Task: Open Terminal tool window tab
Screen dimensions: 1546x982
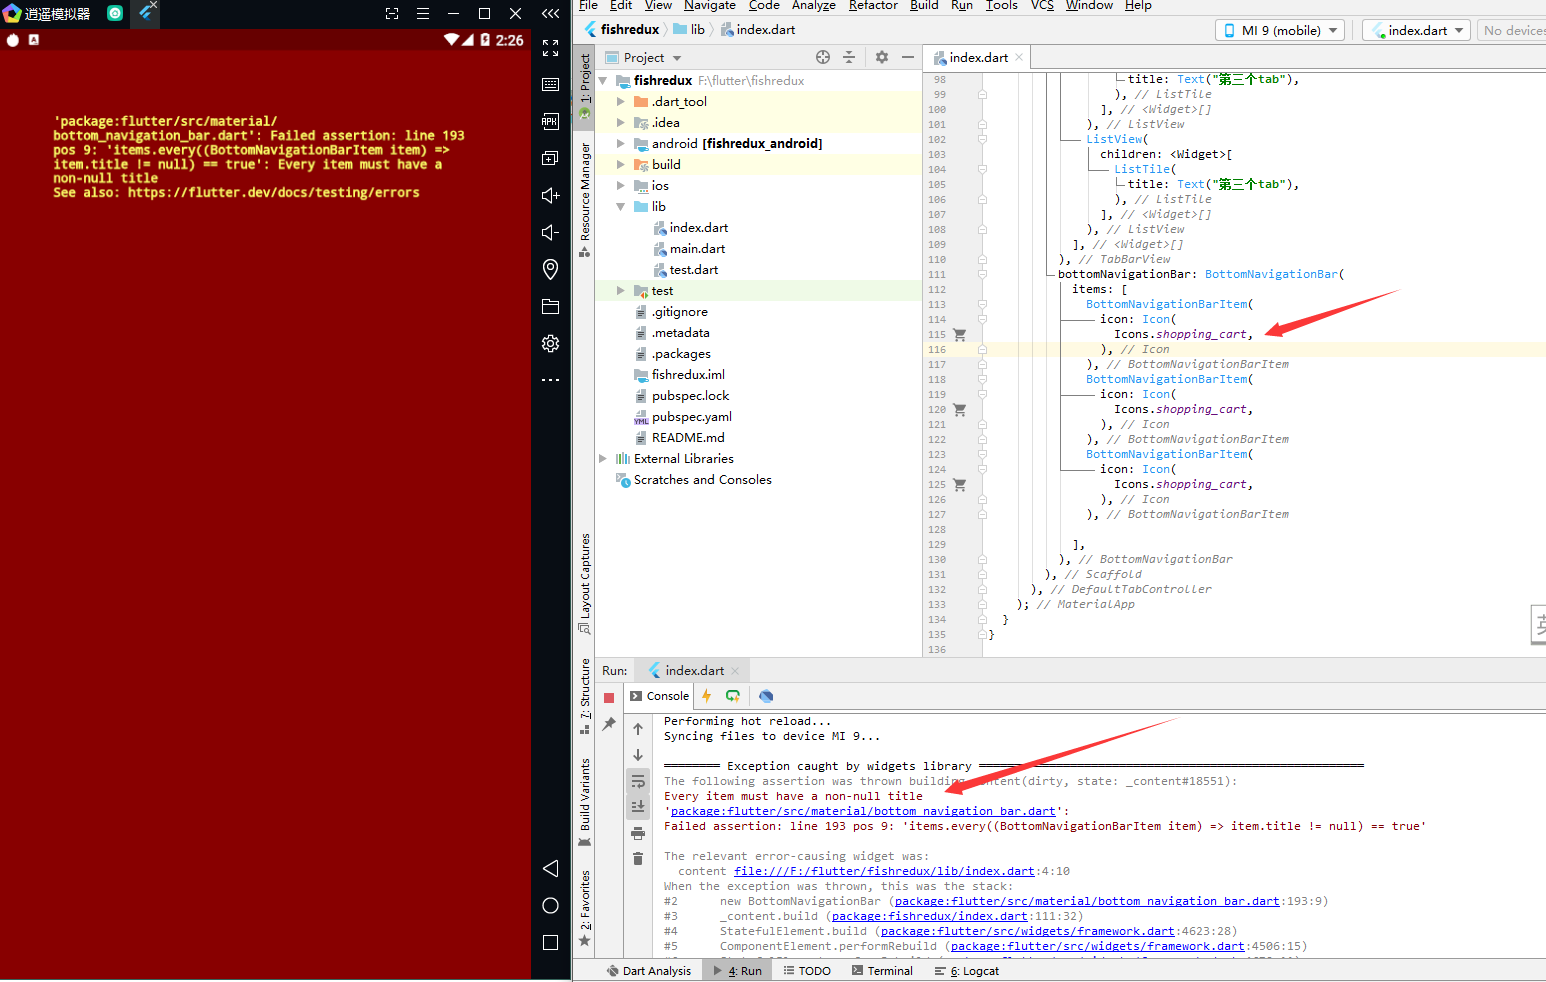Action: (882, 970)
